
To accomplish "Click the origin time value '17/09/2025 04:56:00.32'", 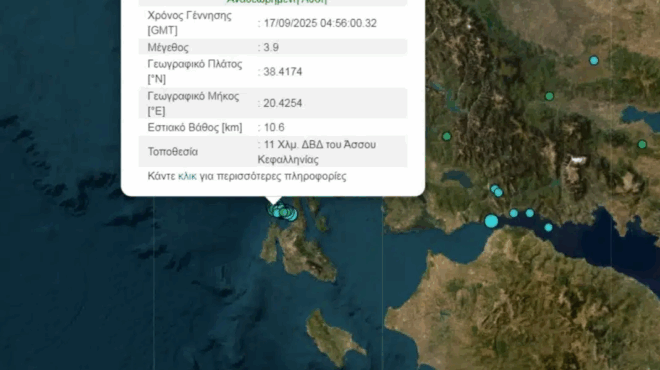I will click(x=320, y=23).
